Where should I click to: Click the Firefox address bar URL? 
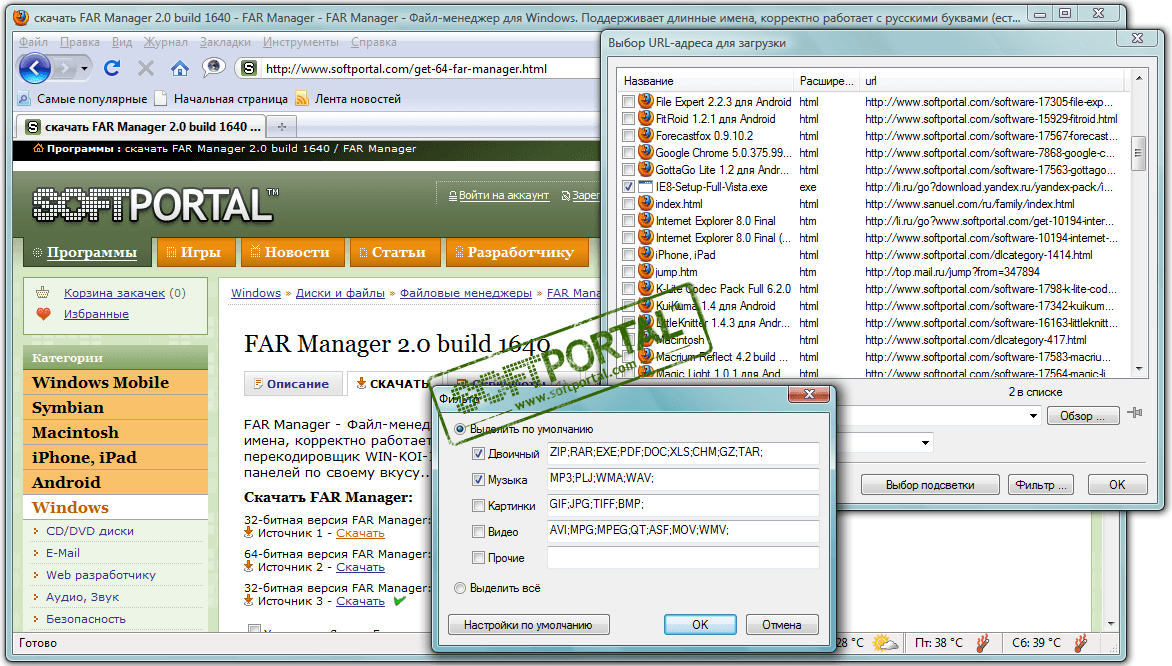point(407,69)
